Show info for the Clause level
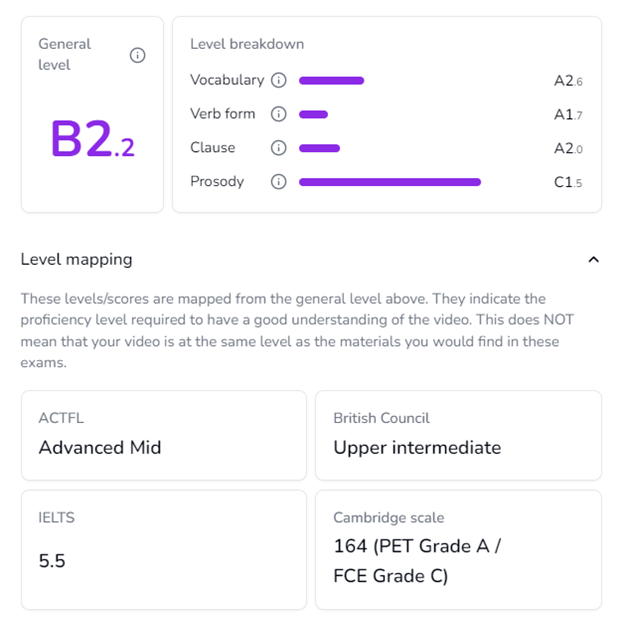Viewport: 624px width, 619px height. (279, 148)
